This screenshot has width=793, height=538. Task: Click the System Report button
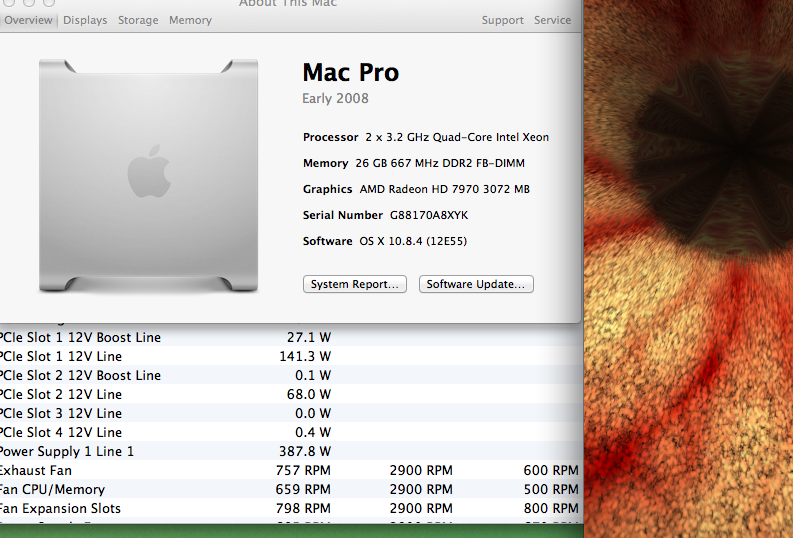[355, 284]
